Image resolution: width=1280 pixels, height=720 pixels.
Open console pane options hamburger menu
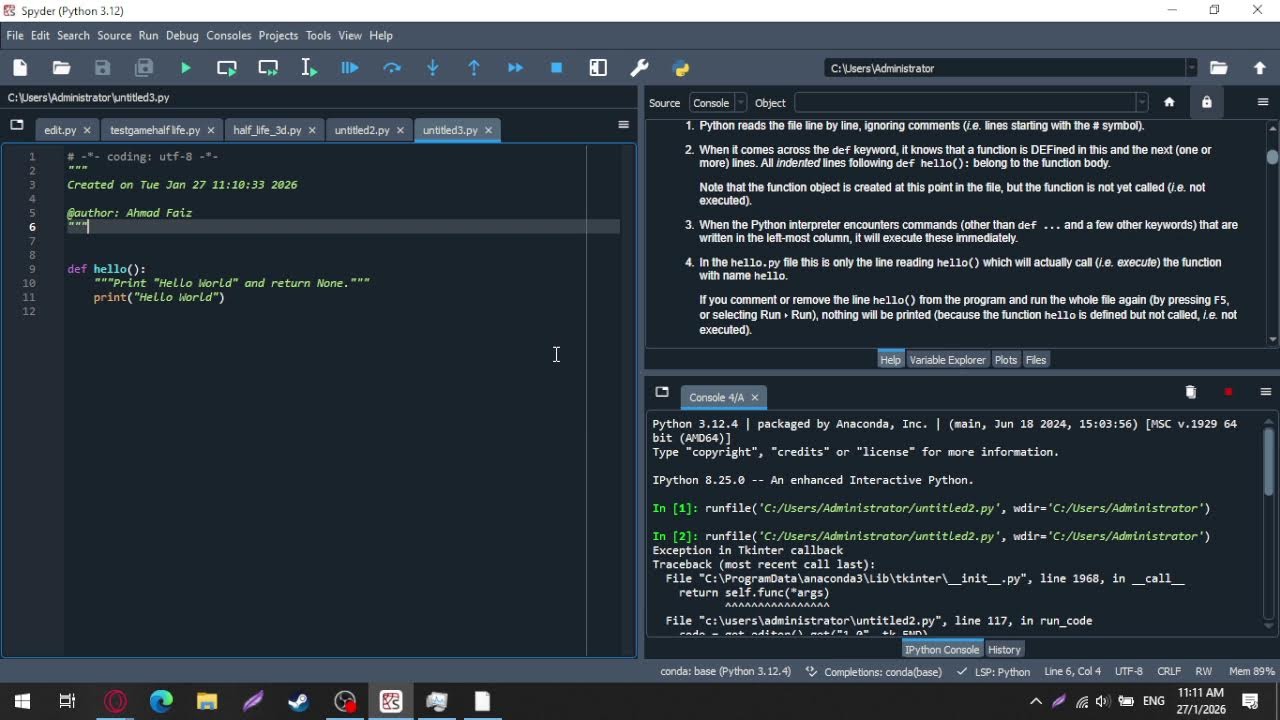pyautogui.click(x=1265, y=392)
